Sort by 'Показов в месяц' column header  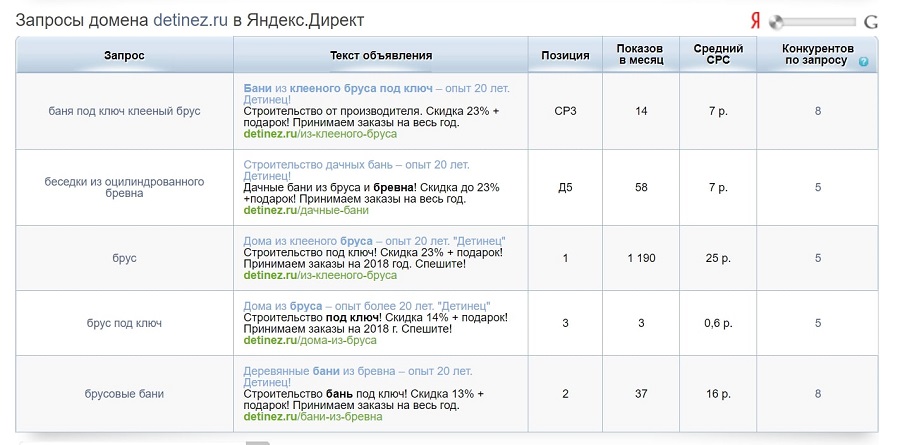[641, 55]
